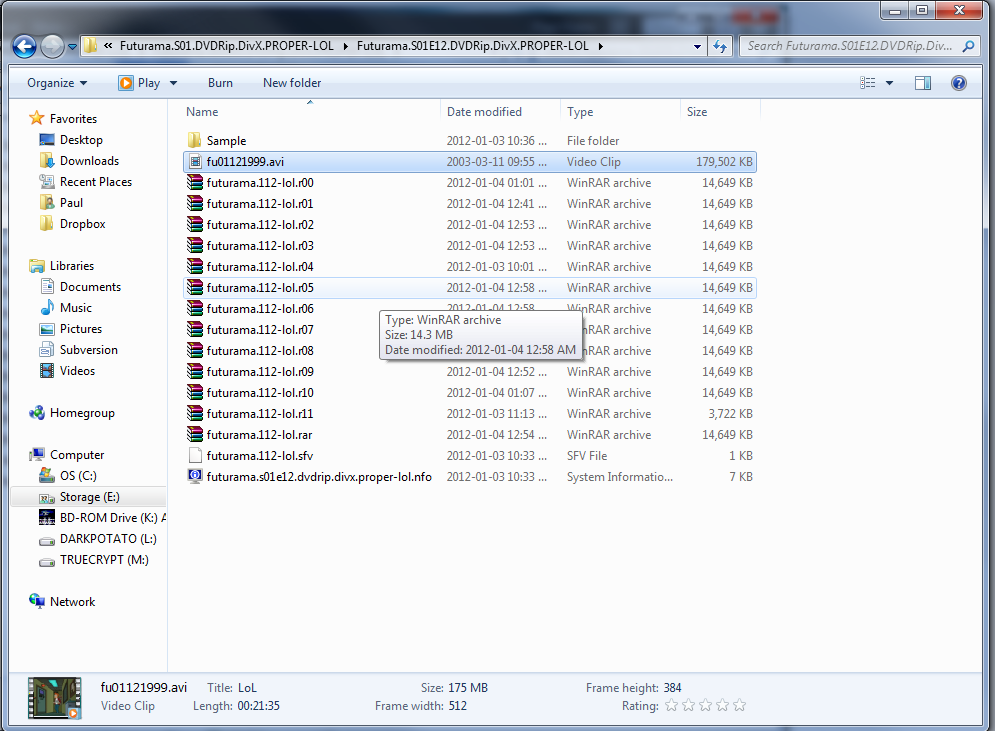
Task: Click the Forward navigation arrow
Action: 52,46
